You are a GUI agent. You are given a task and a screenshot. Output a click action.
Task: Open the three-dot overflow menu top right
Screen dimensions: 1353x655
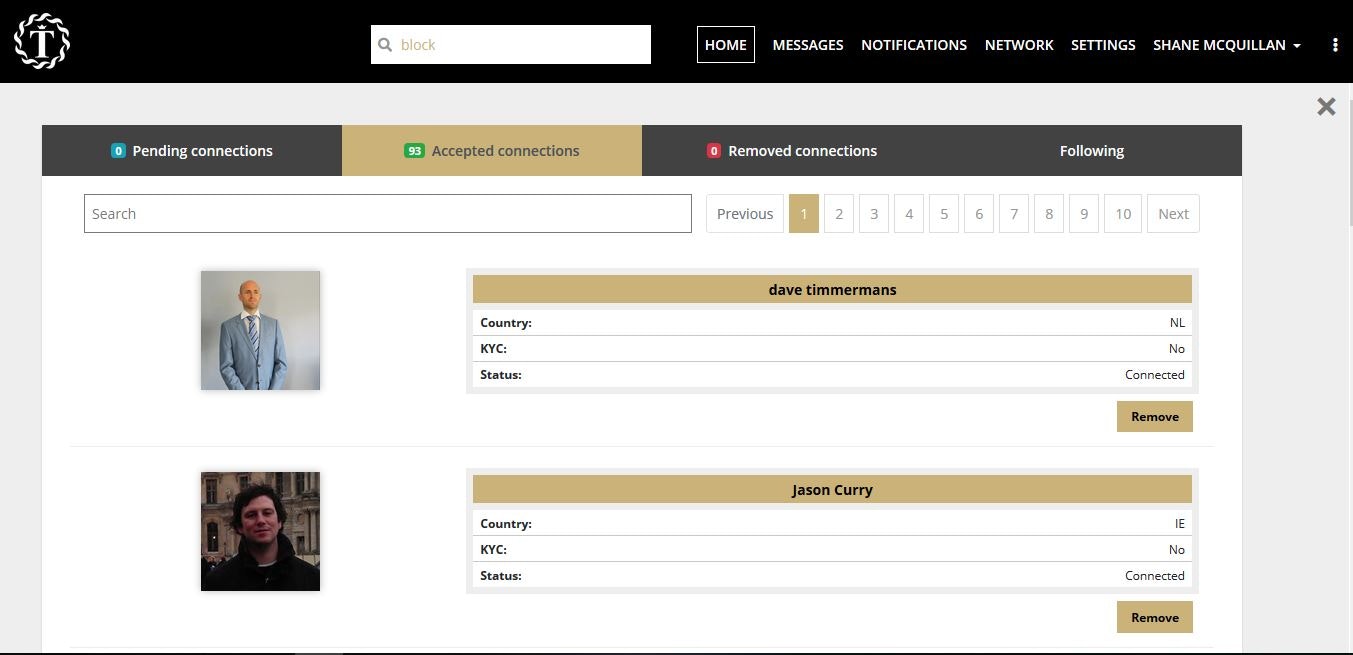click(x=1336, y=44)
